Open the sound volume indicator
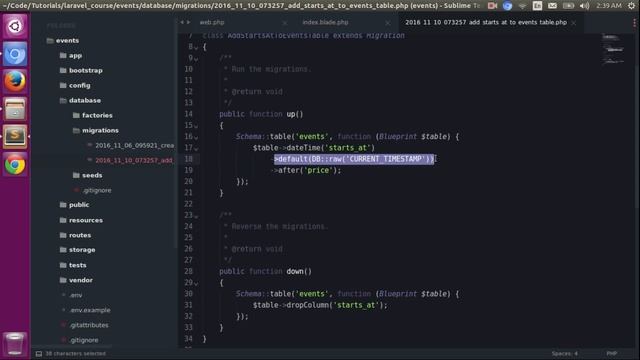640x360 pixels. pos(584,6)
